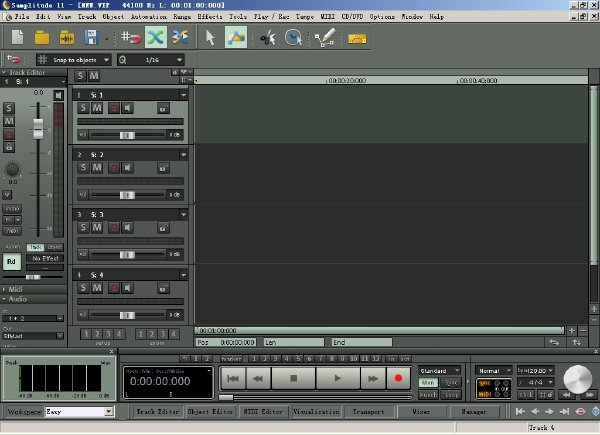Toggle the mono button in the Track Editor

click(12, 209)
